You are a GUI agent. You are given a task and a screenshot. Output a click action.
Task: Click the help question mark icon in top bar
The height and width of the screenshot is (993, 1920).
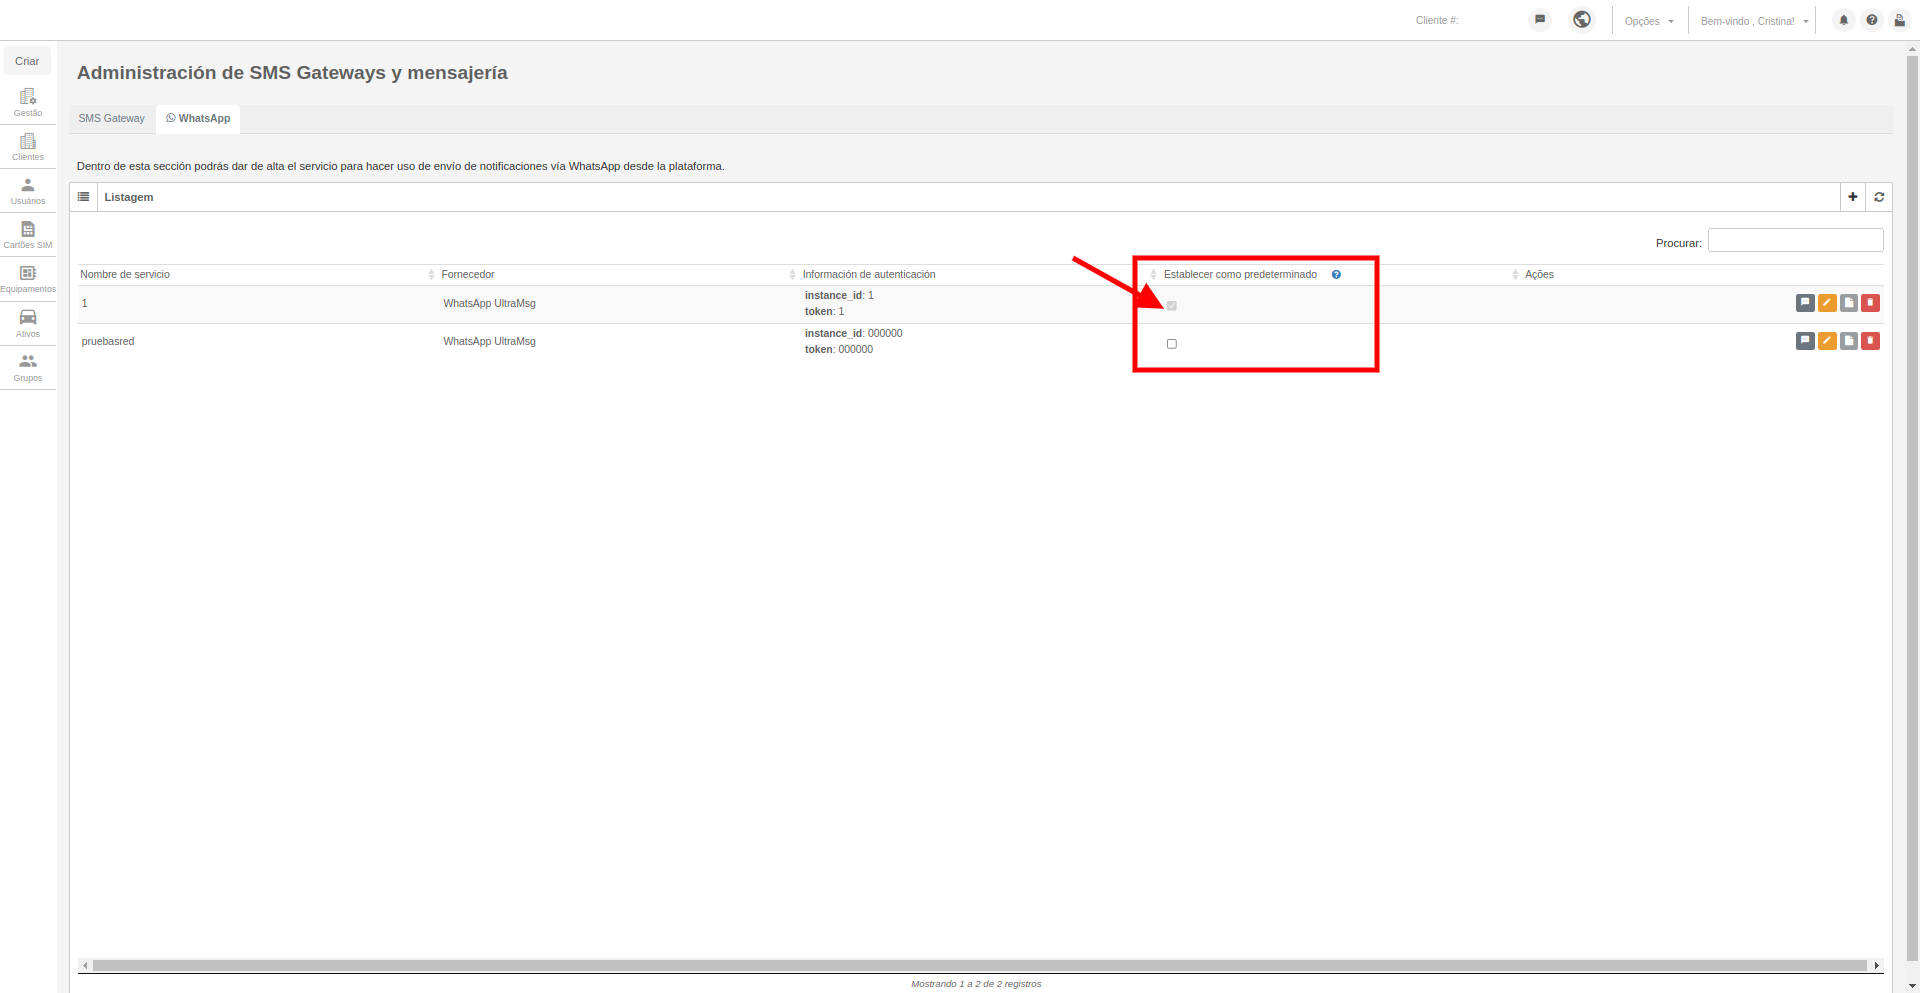[x=1872, y=20]
